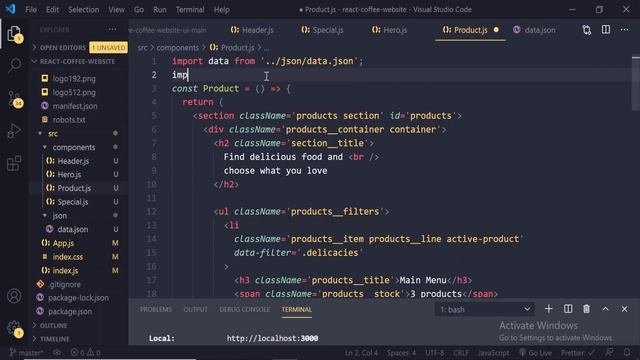Open Explorer More Actions ellipsis
This screenshot has width=640, height=360.
click(112, 29)
